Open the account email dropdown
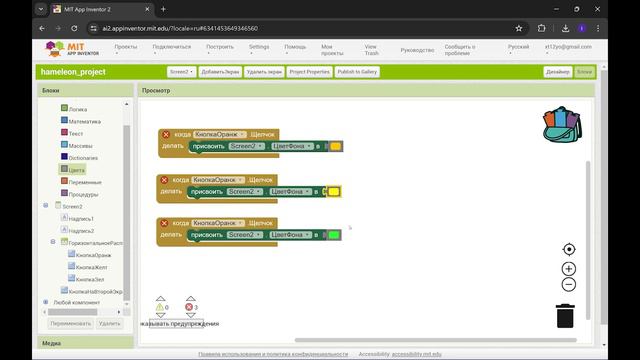640x360 pixels. click(x=568, y=49)
